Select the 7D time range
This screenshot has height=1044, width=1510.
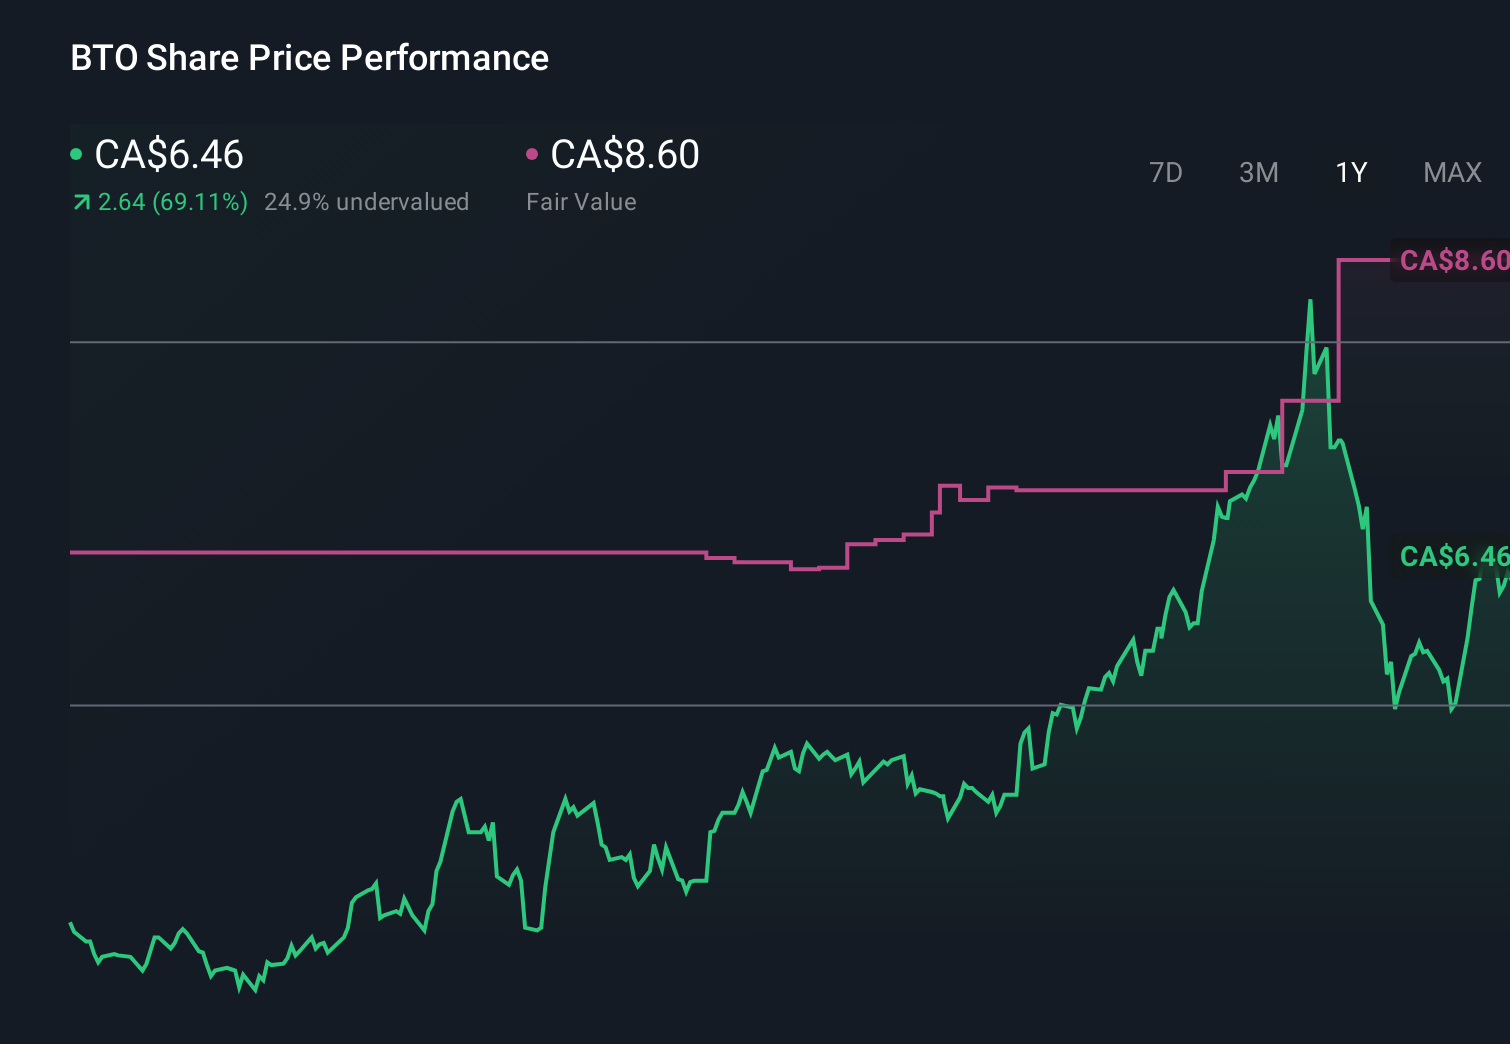click(x=1166, y=172)
